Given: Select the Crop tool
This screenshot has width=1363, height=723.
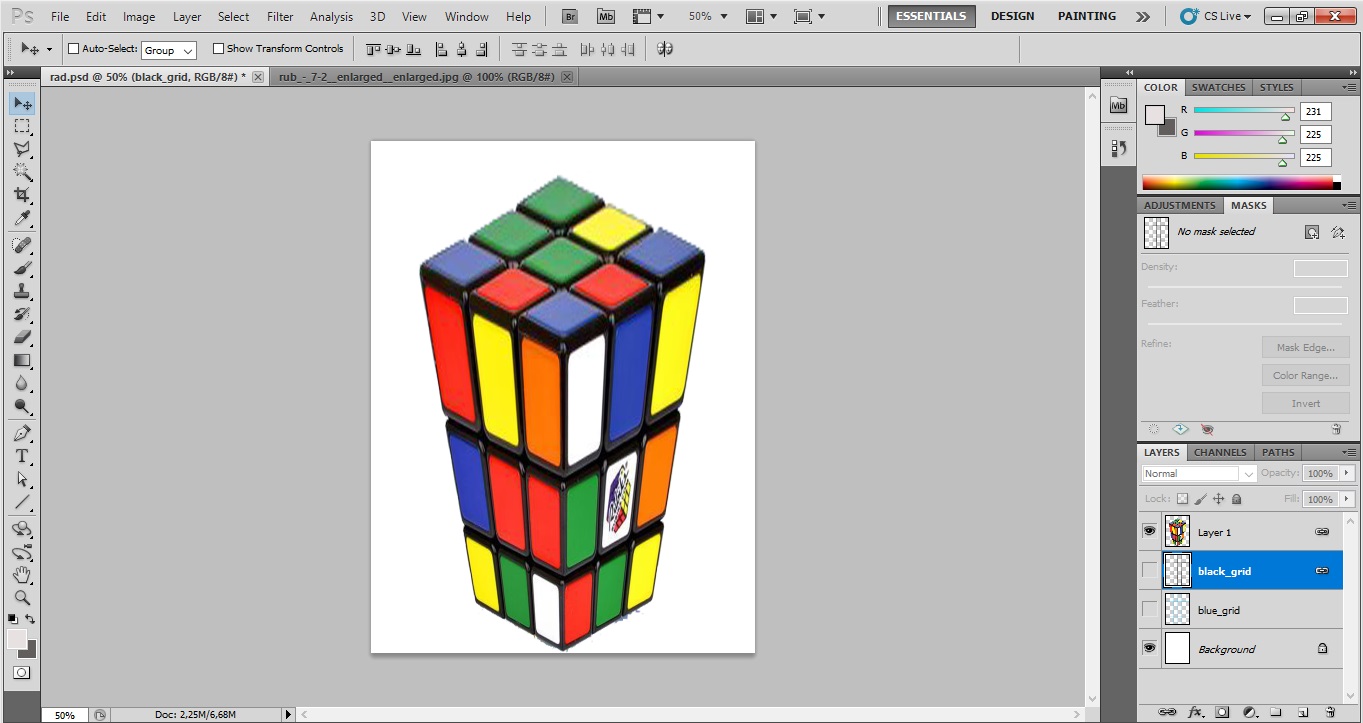Looking at the screenshot, I should tap(22, 195).
